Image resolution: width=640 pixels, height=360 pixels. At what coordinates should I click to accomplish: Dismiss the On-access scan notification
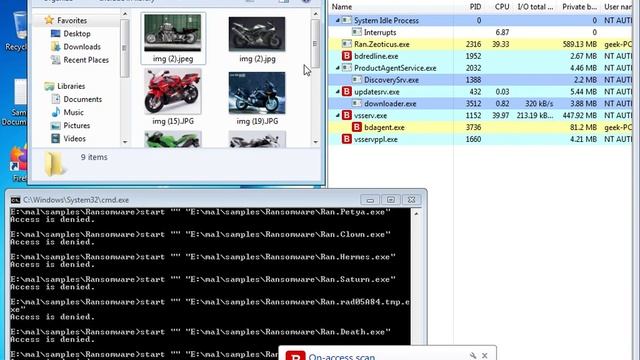coord(484,356)
